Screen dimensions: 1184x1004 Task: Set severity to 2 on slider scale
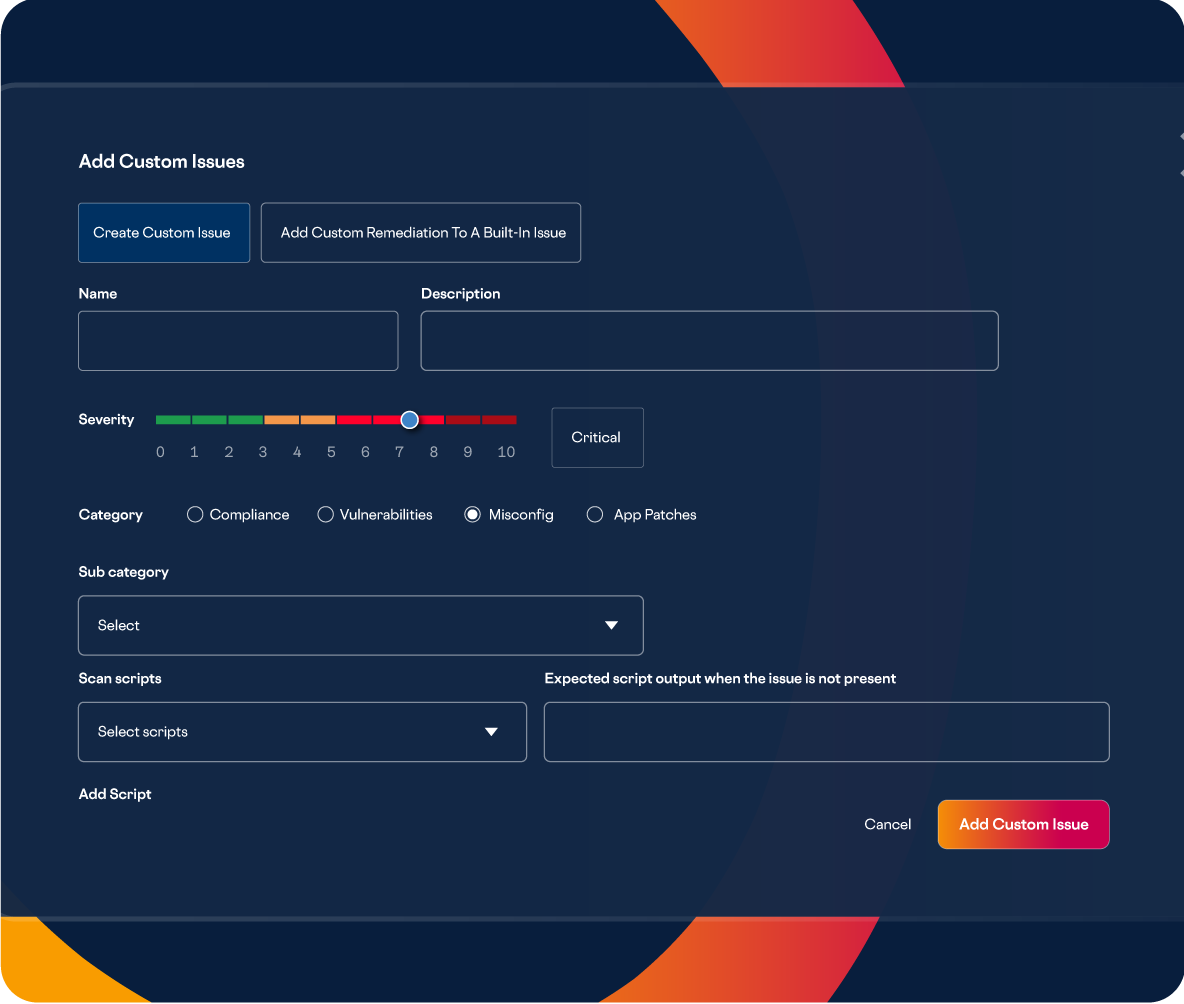coord(229,420)
